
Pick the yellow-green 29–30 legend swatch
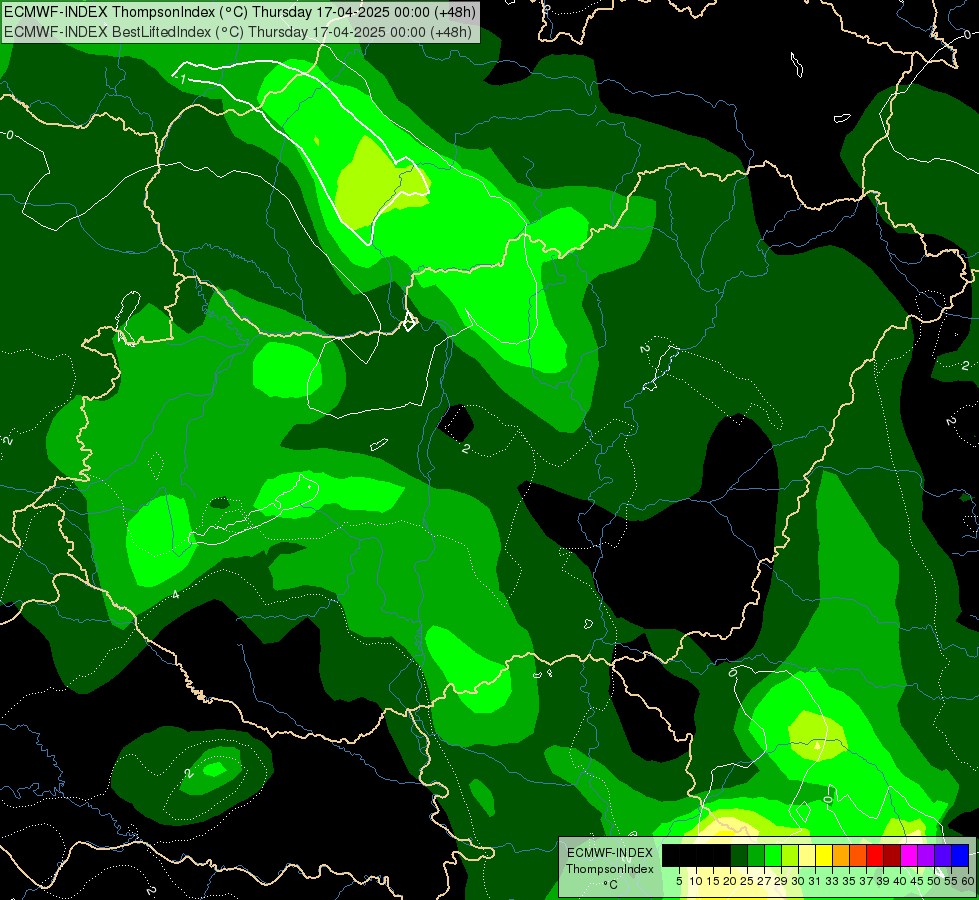pos(790,856)
